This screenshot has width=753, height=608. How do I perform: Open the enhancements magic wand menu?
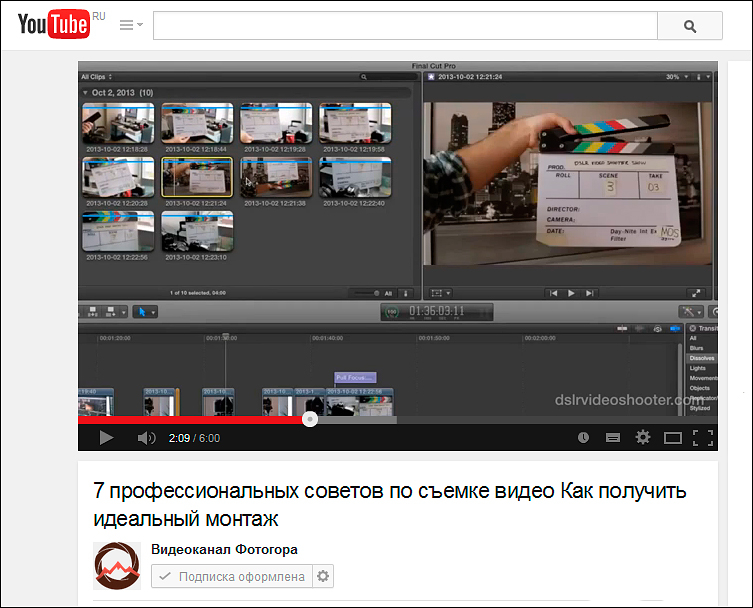691,312
